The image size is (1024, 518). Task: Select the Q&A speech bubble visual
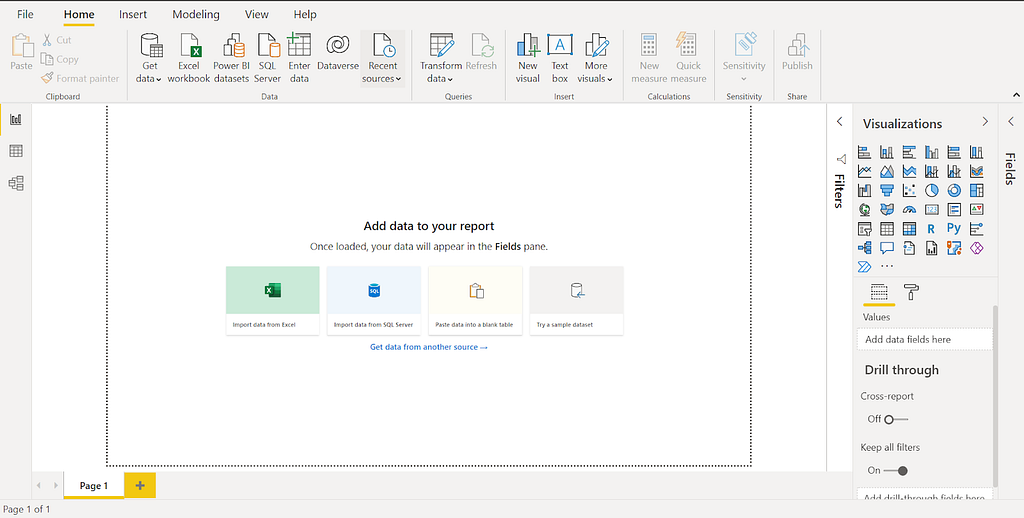(x=887, y=248)
